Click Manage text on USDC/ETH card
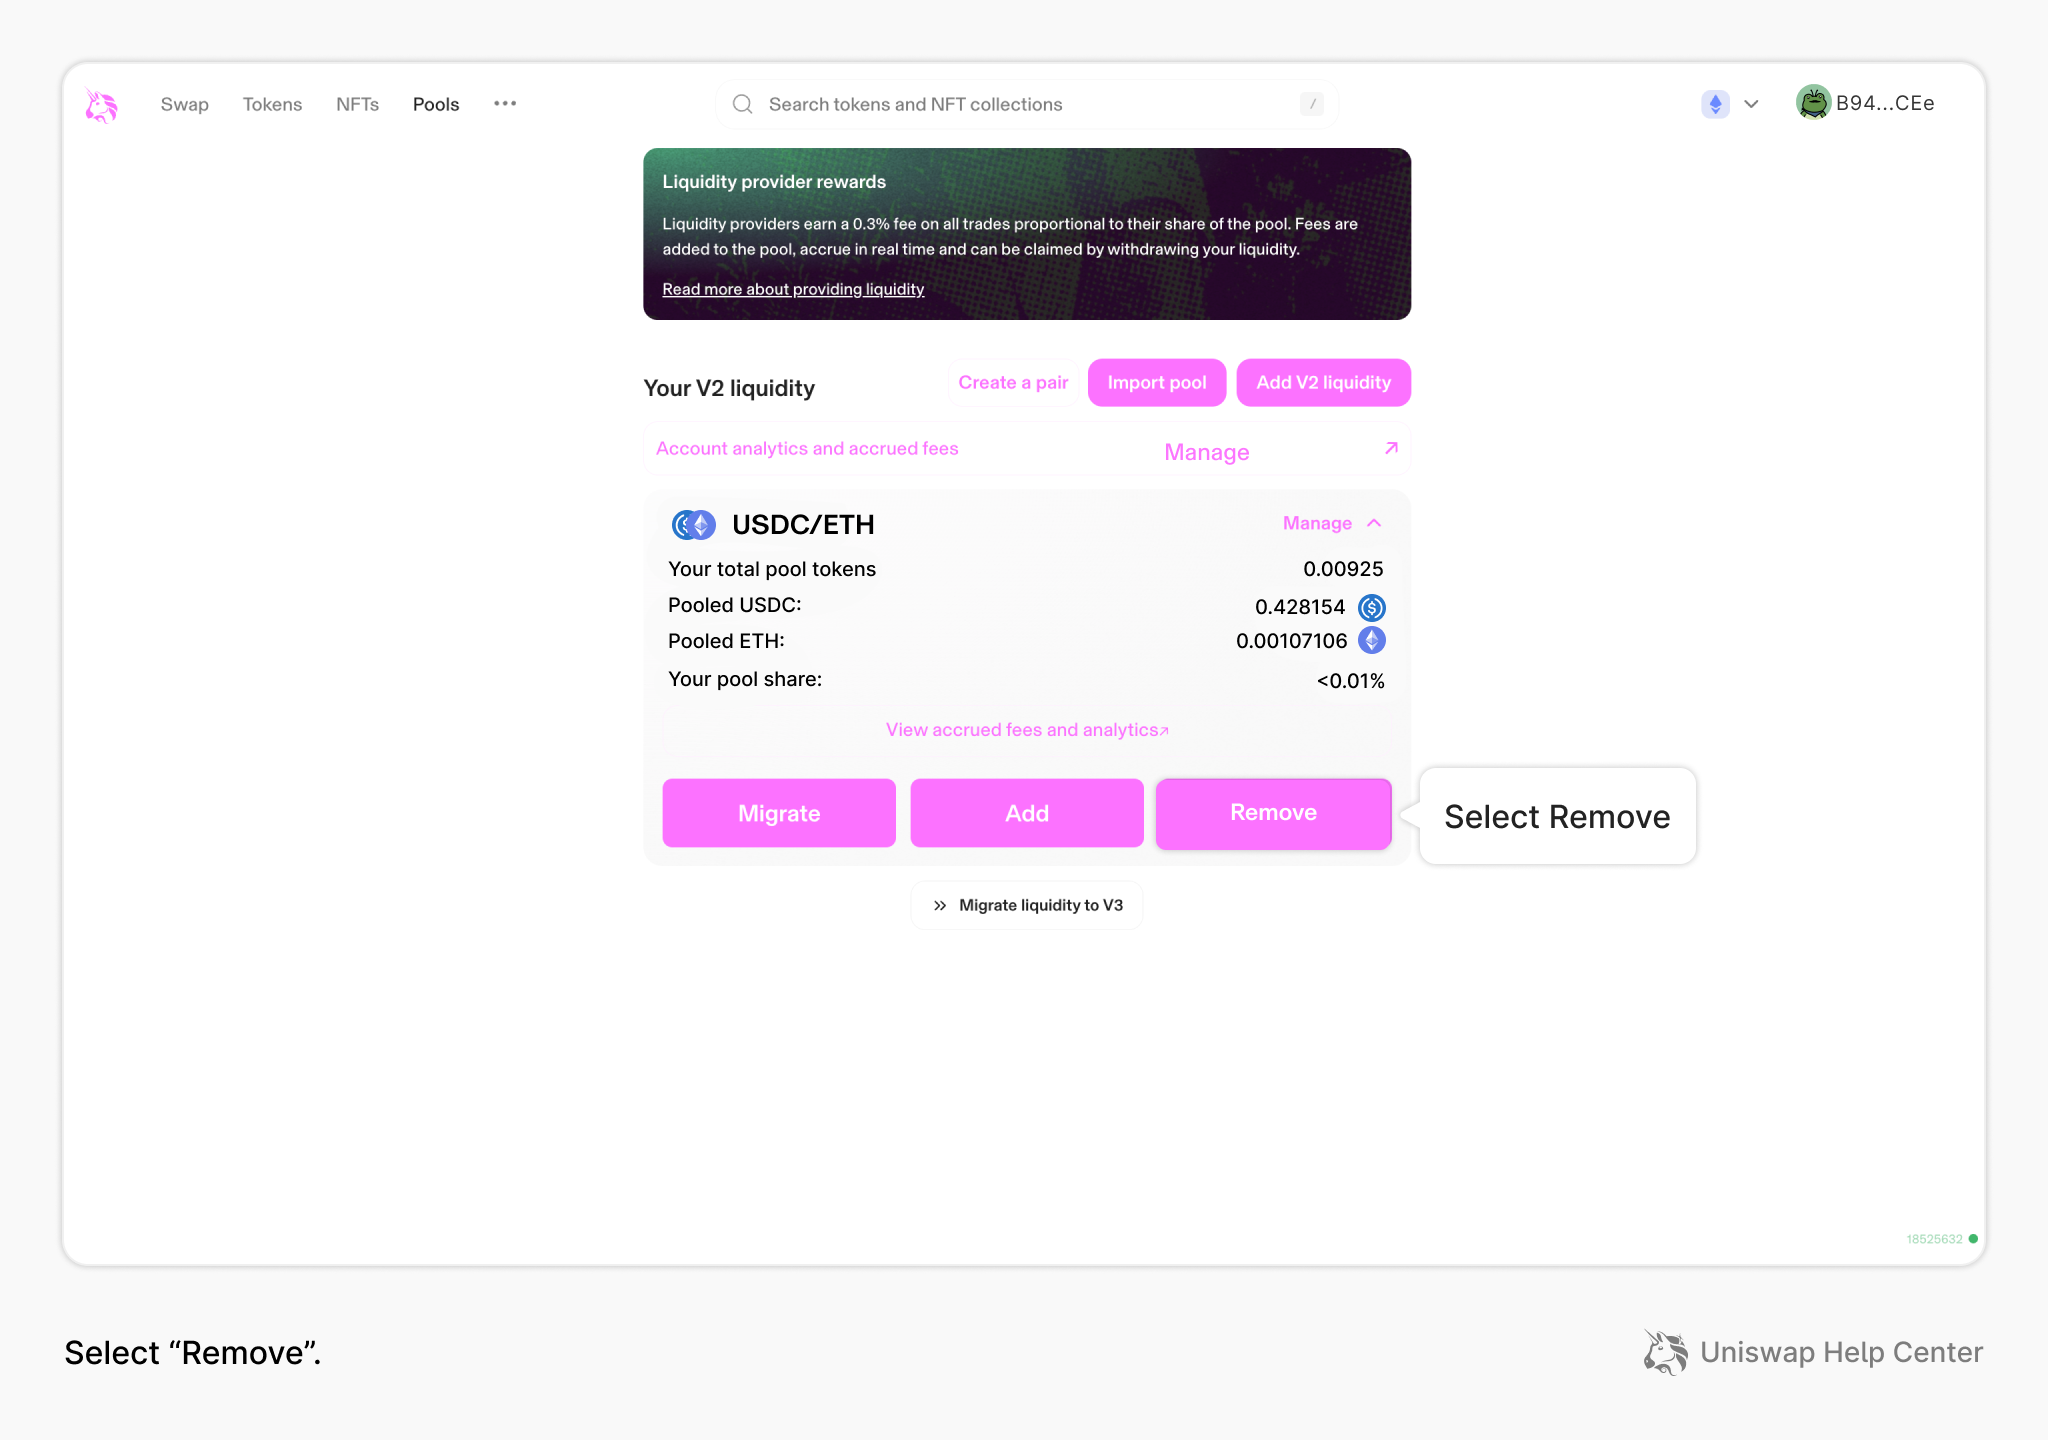This screenshot has width=2048, height=1440. [x=1317, y=523]
